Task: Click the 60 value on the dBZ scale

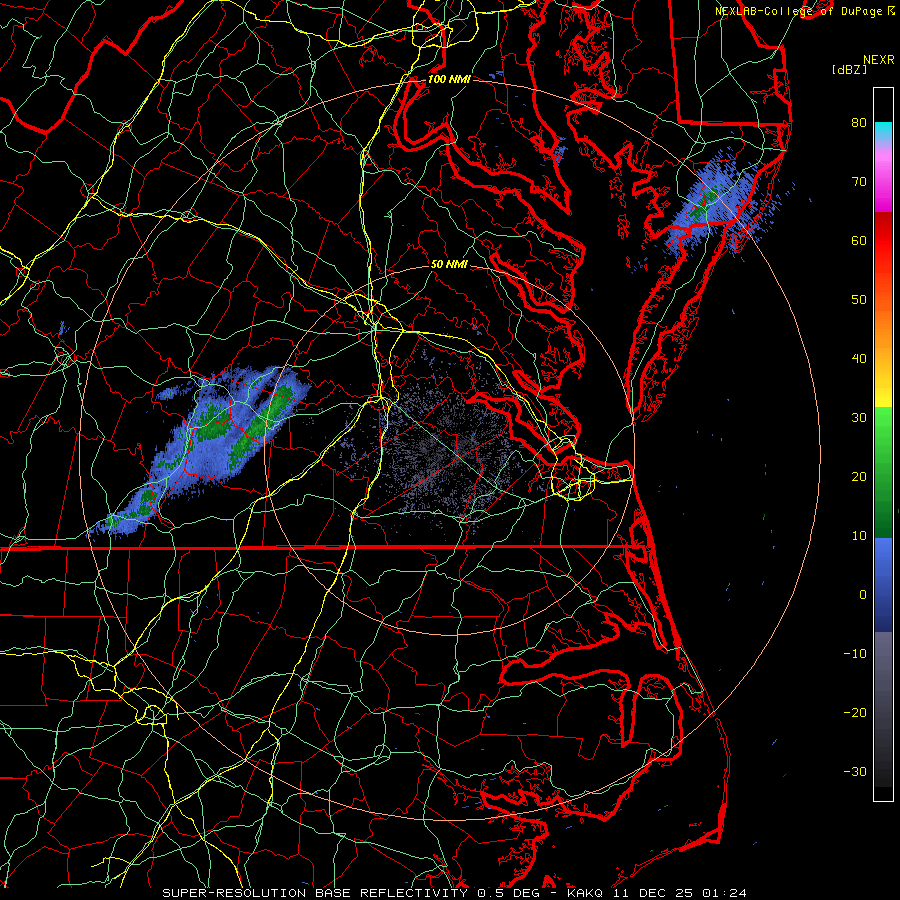Action: pyautogui.click(x=859, y=240)
